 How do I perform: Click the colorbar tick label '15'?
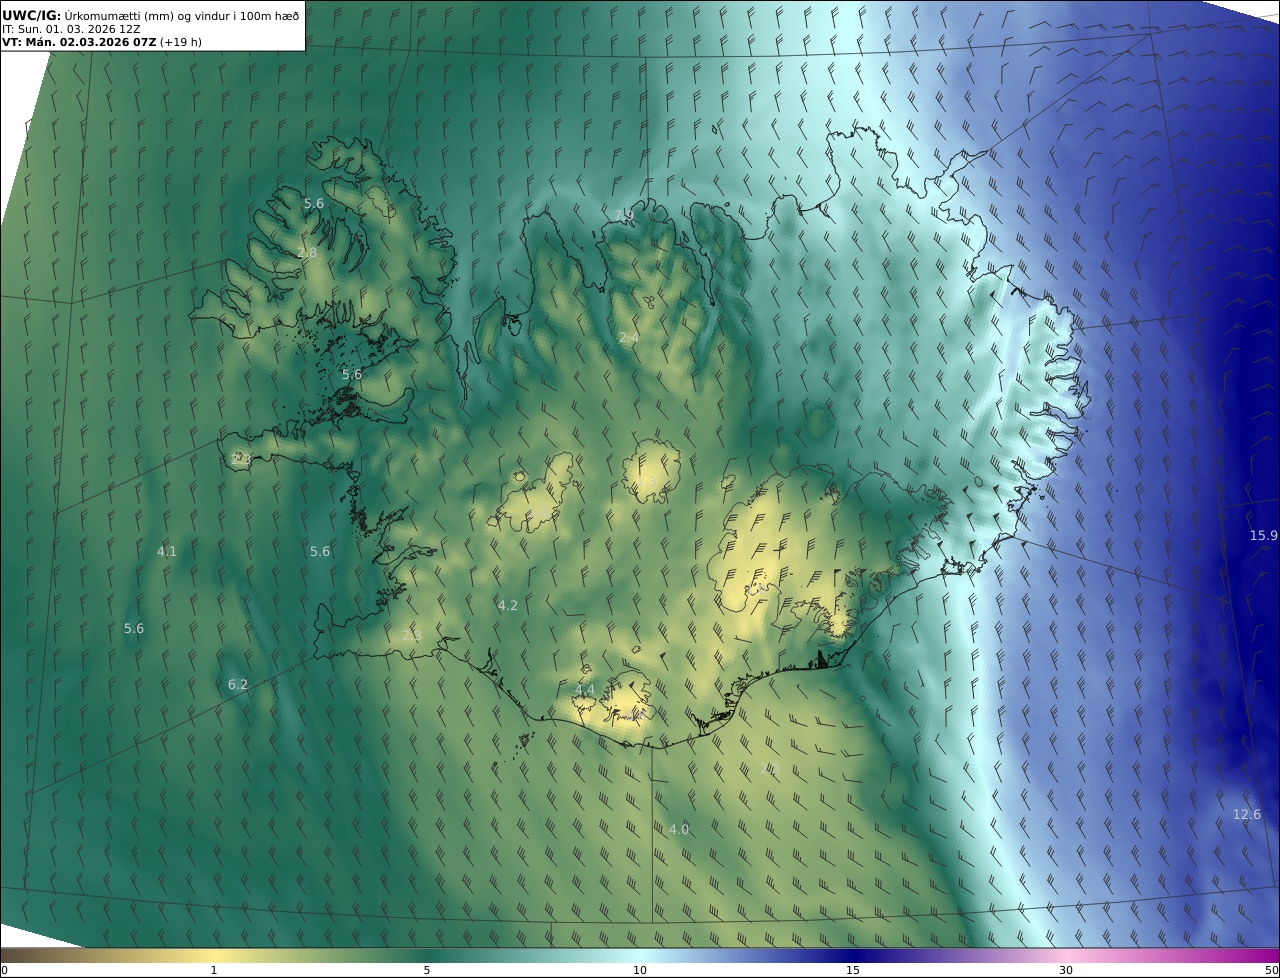pos(853,971)
